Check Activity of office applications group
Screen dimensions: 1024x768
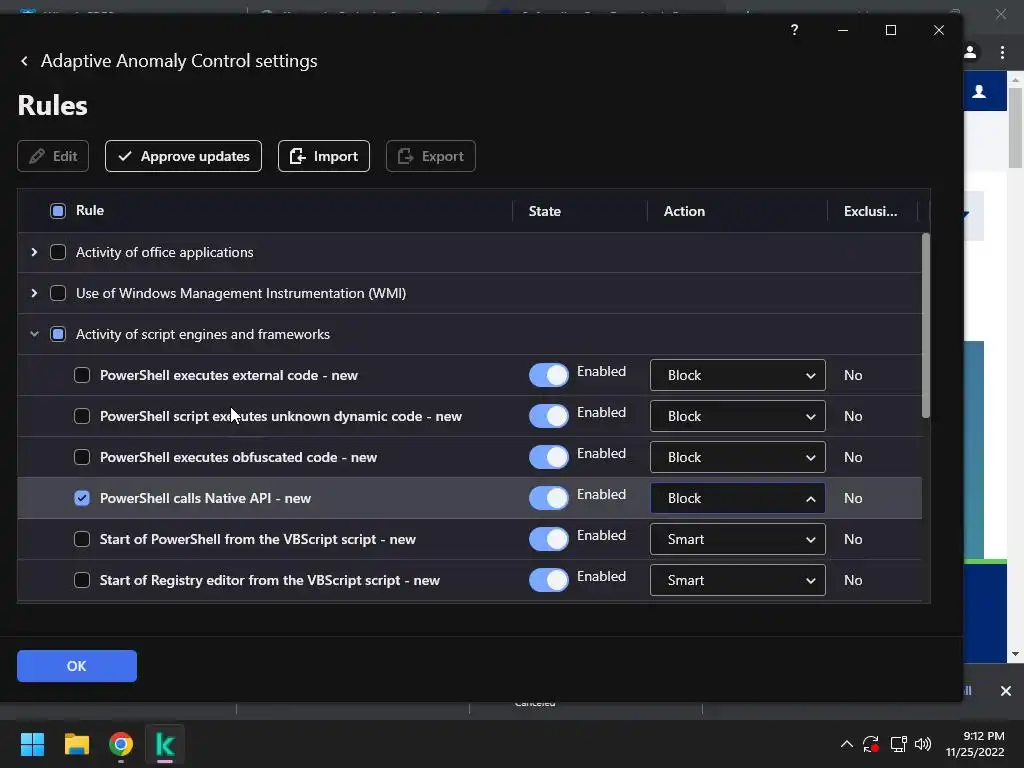(58, 252)
